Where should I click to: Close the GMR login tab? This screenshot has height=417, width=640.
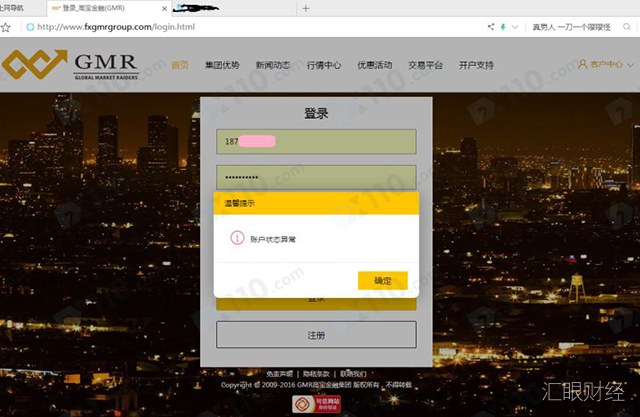tap(164, 8)
